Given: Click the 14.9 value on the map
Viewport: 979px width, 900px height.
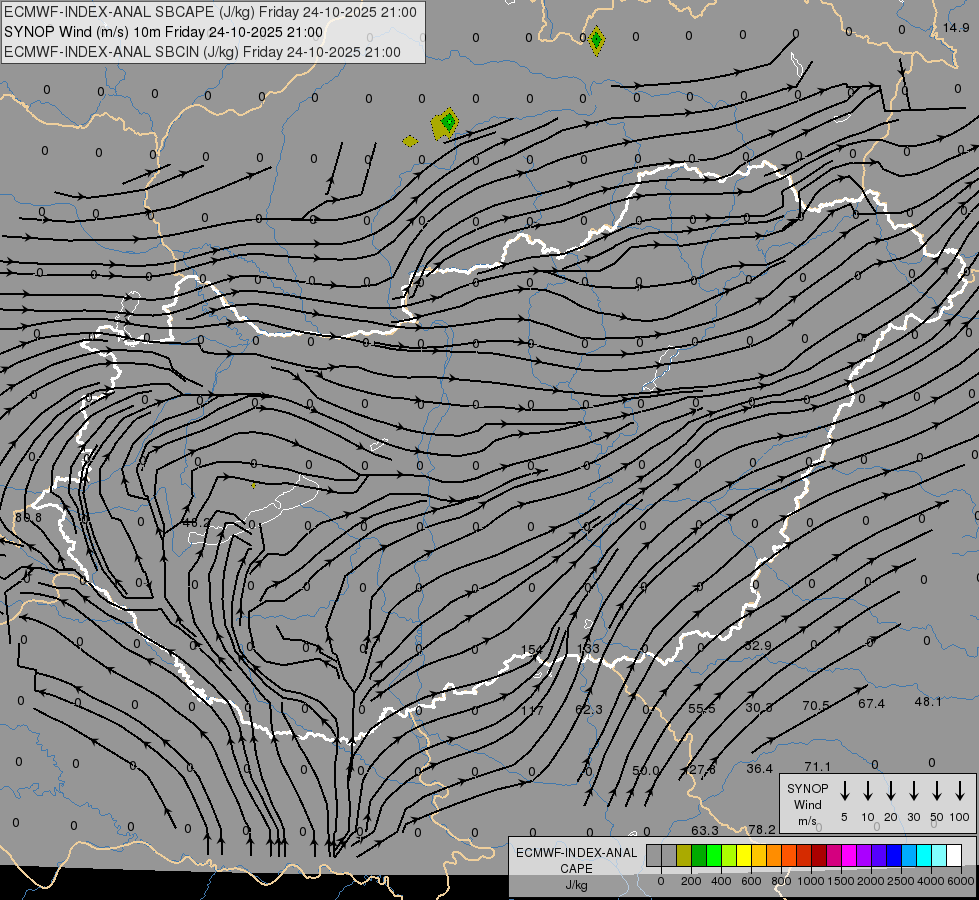Looking at the screenshot, I should point(956,27).
